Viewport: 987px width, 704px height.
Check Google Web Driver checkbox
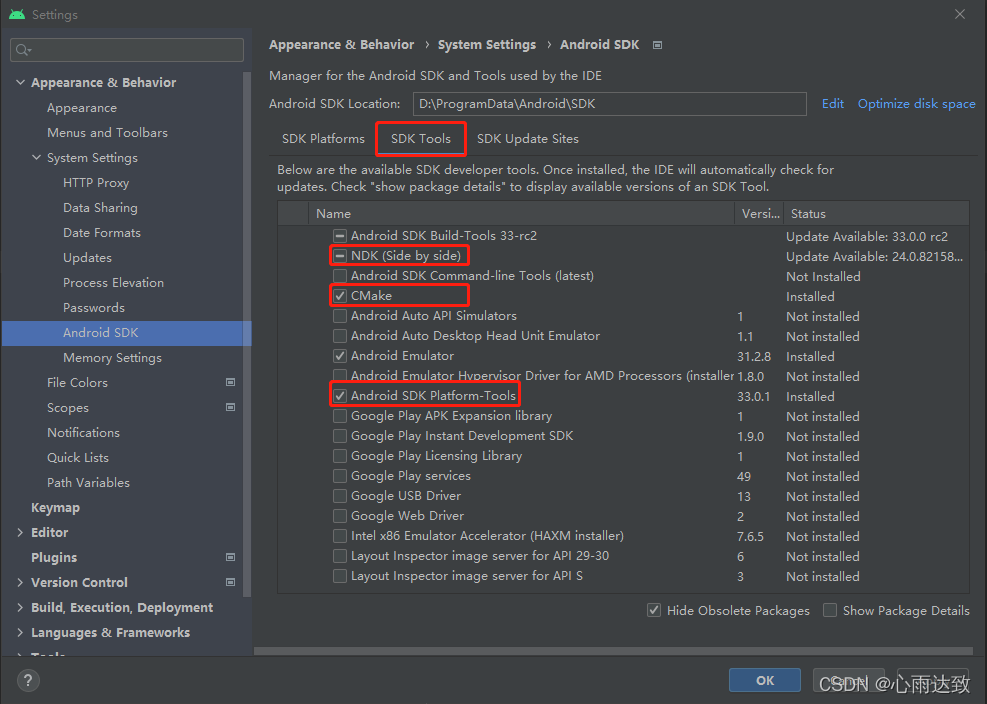pyautogui.click(x=340, y=516)
